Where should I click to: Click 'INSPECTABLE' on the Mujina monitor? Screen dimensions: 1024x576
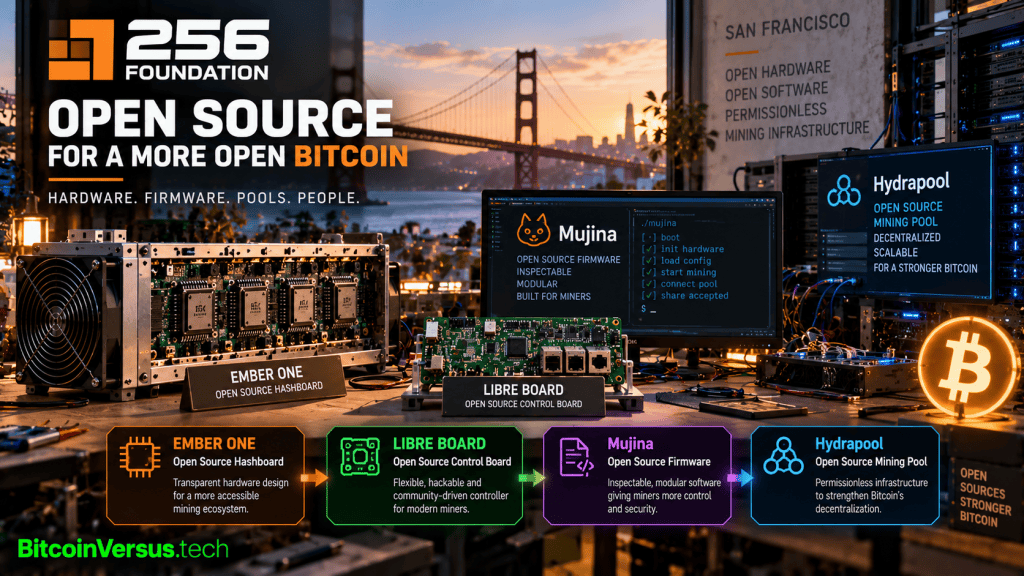[x=544, y=272]
